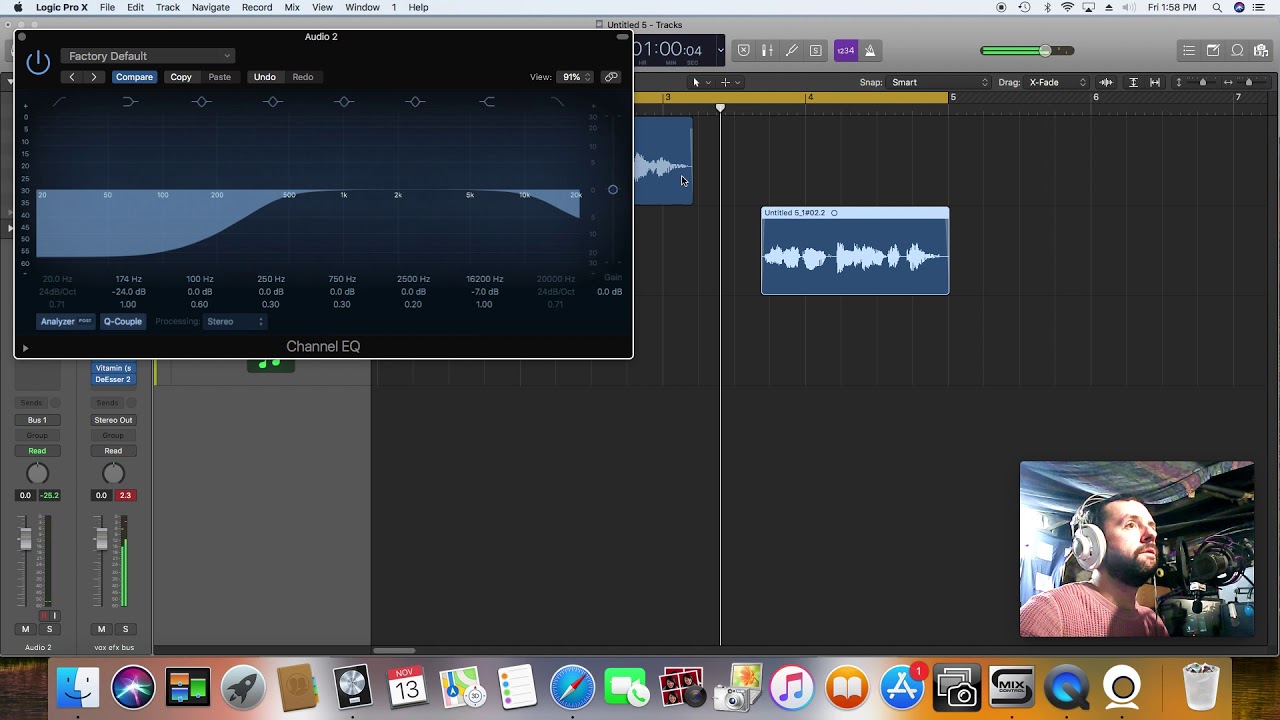Click the Redo button in Channel EQ
Viewport: 1280px width, 720px height.
303,77
